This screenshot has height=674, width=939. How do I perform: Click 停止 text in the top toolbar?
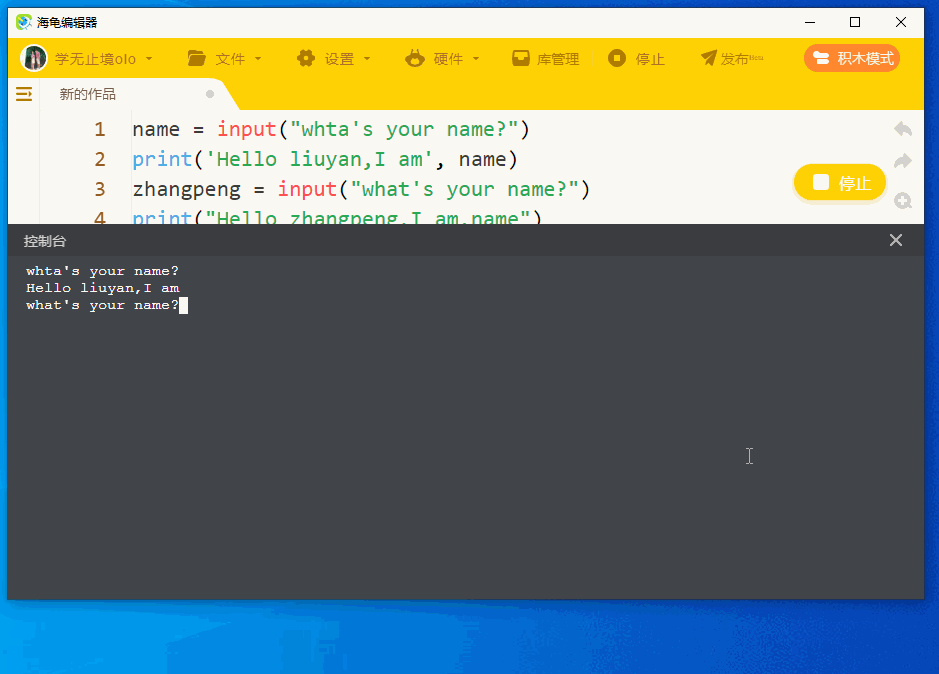coord(650,59)
